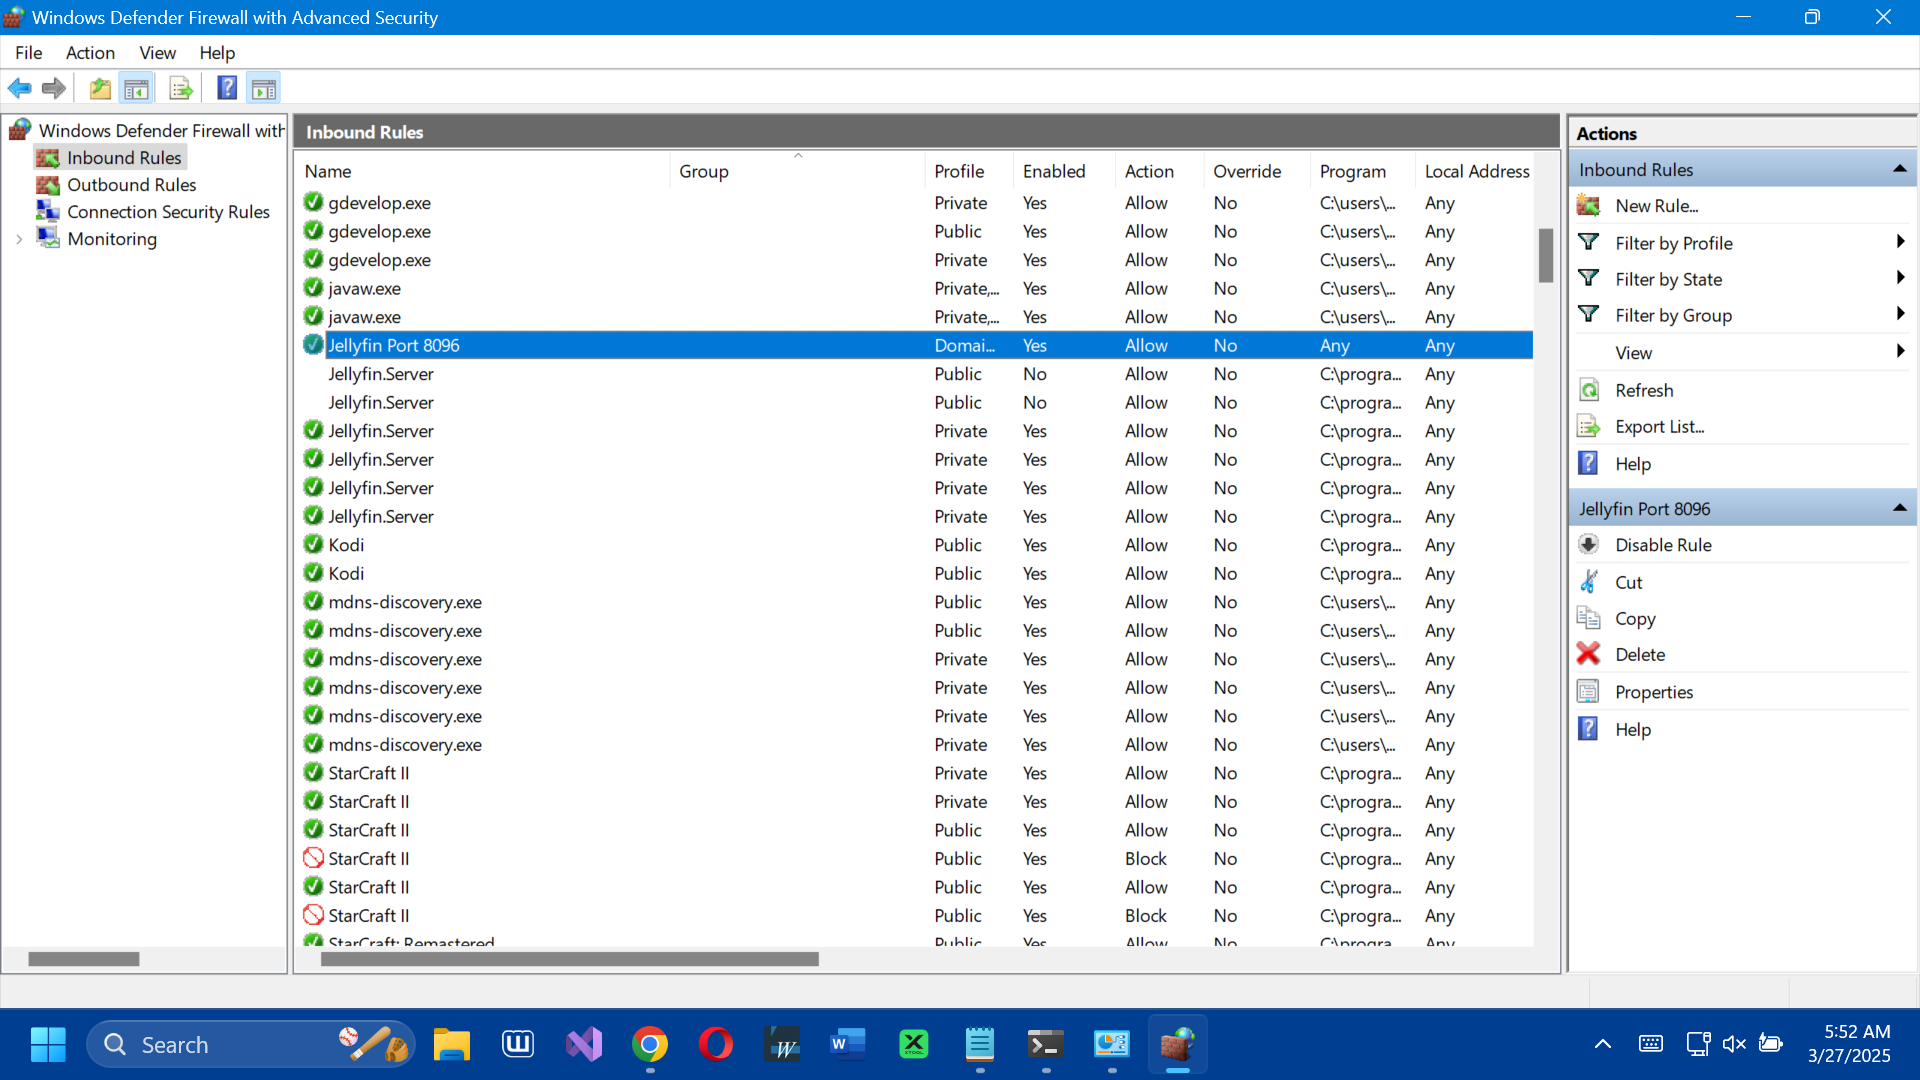This screenshot has width=1920, height=1080.
Task: Click the Export List toolbar icon
Action: (180, 89)
